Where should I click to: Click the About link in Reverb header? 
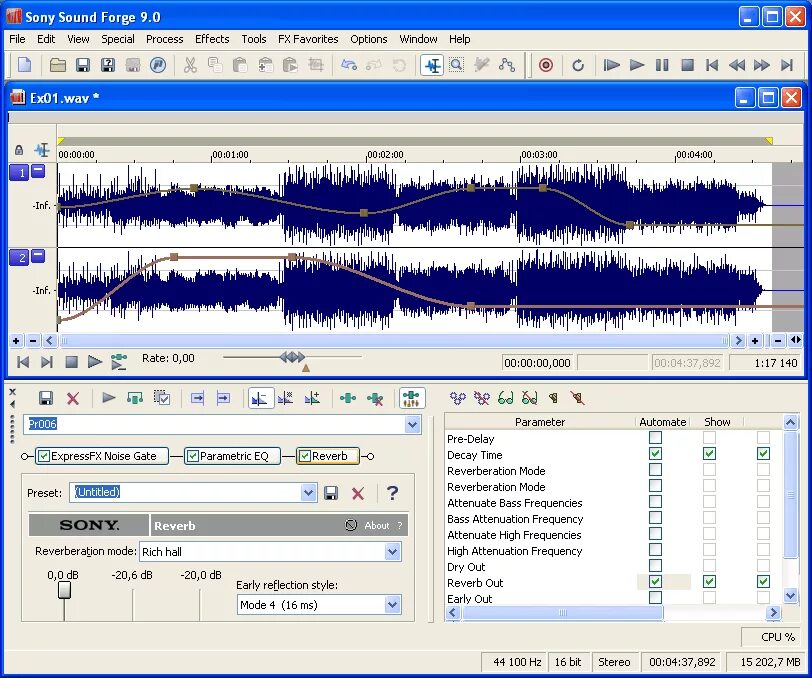(x=376, y=526)
